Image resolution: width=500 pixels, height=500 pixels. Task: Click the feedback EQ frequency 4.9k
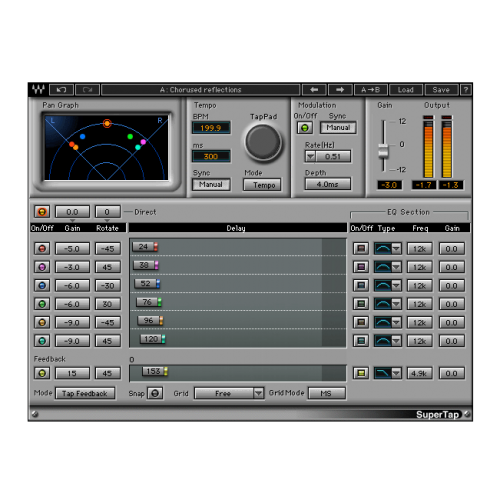(x=419, y=373)
